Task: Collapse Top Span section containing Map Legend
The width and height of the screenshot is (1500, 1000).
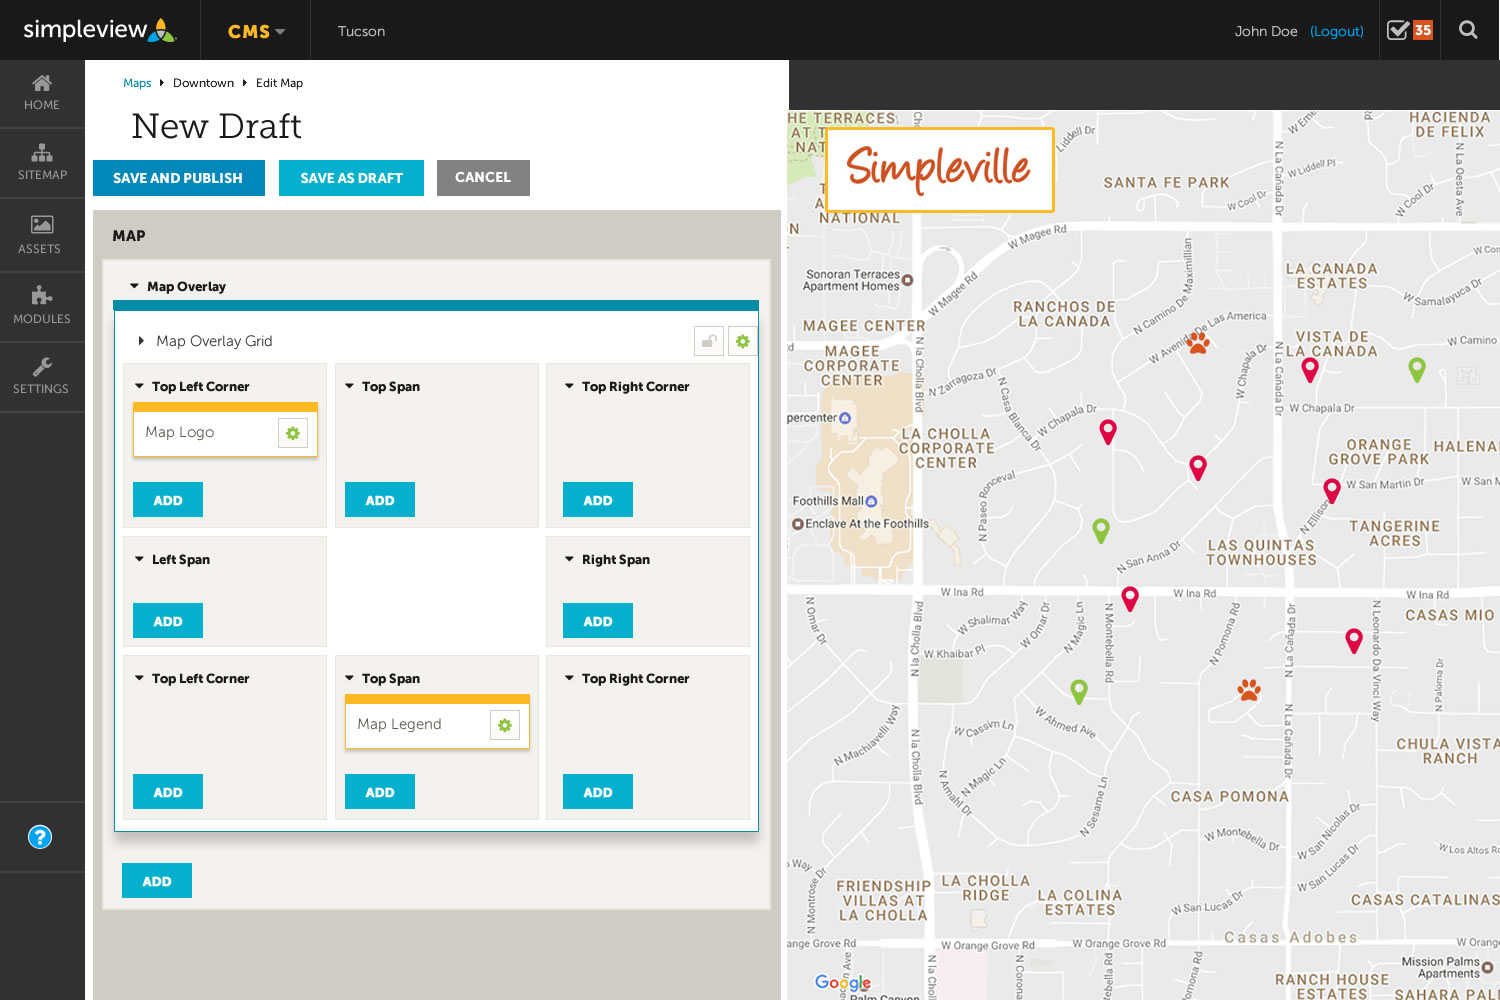Action: 350,678
